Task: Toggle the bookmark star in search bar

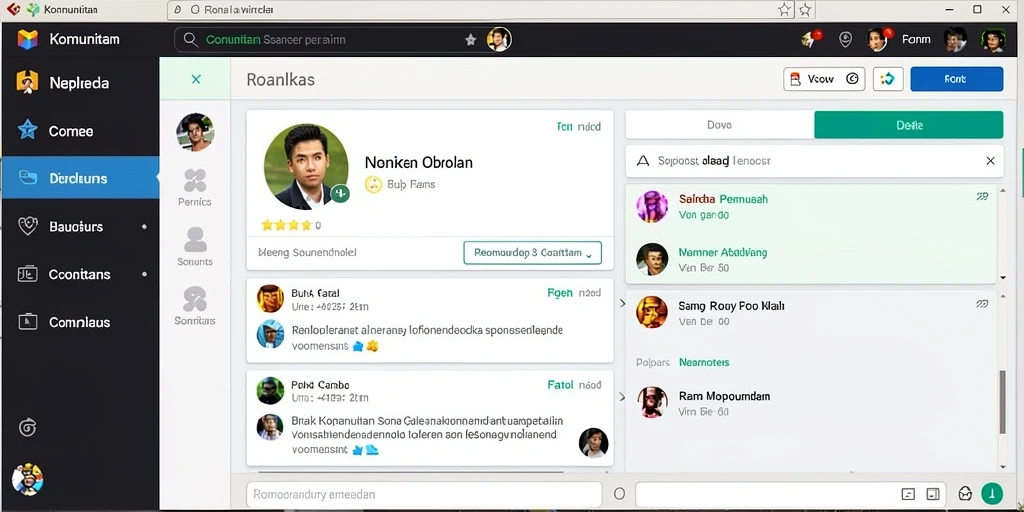Action: click(470, 40)
